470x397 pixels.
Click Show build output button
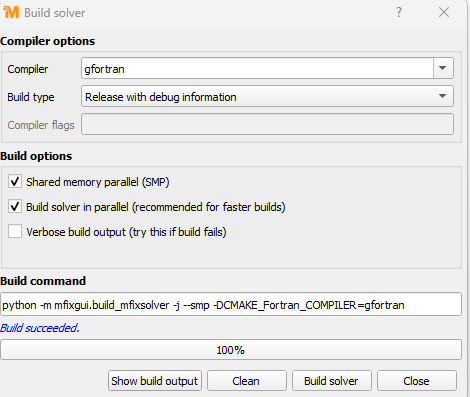[x=155, y=381]
